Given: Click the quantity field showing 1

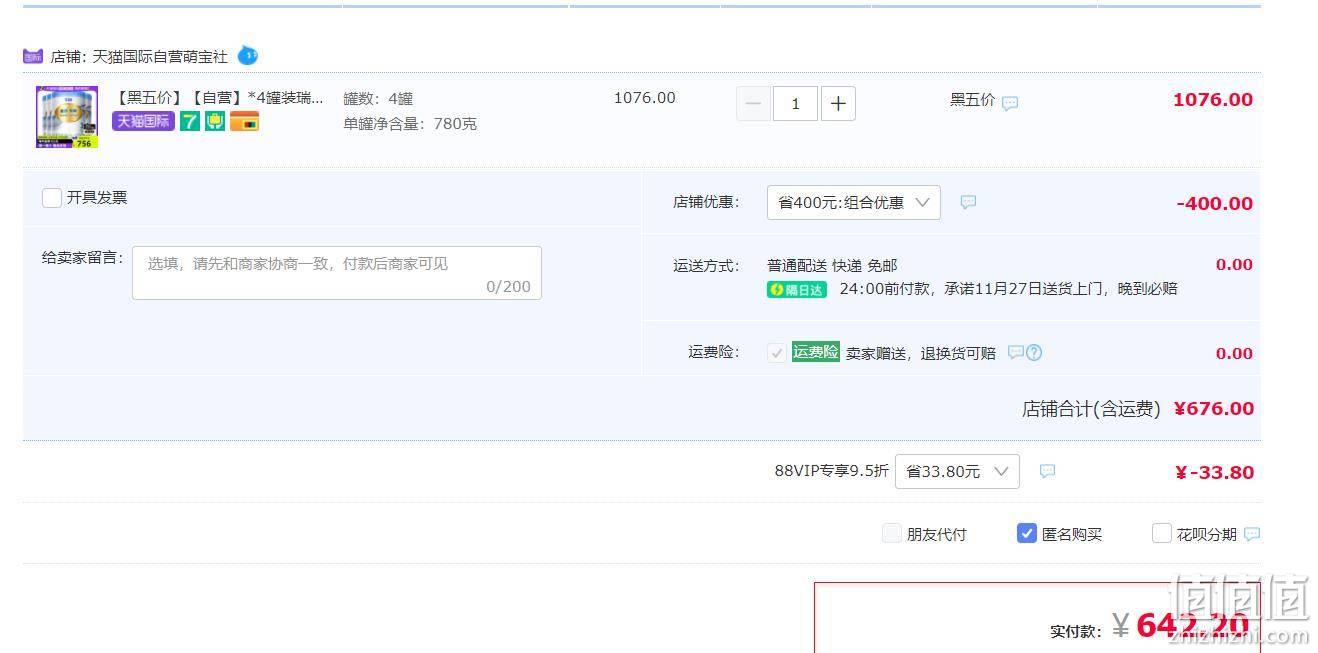Looking at the screenshot, I should pyautogui.click(x=796, y=103).
